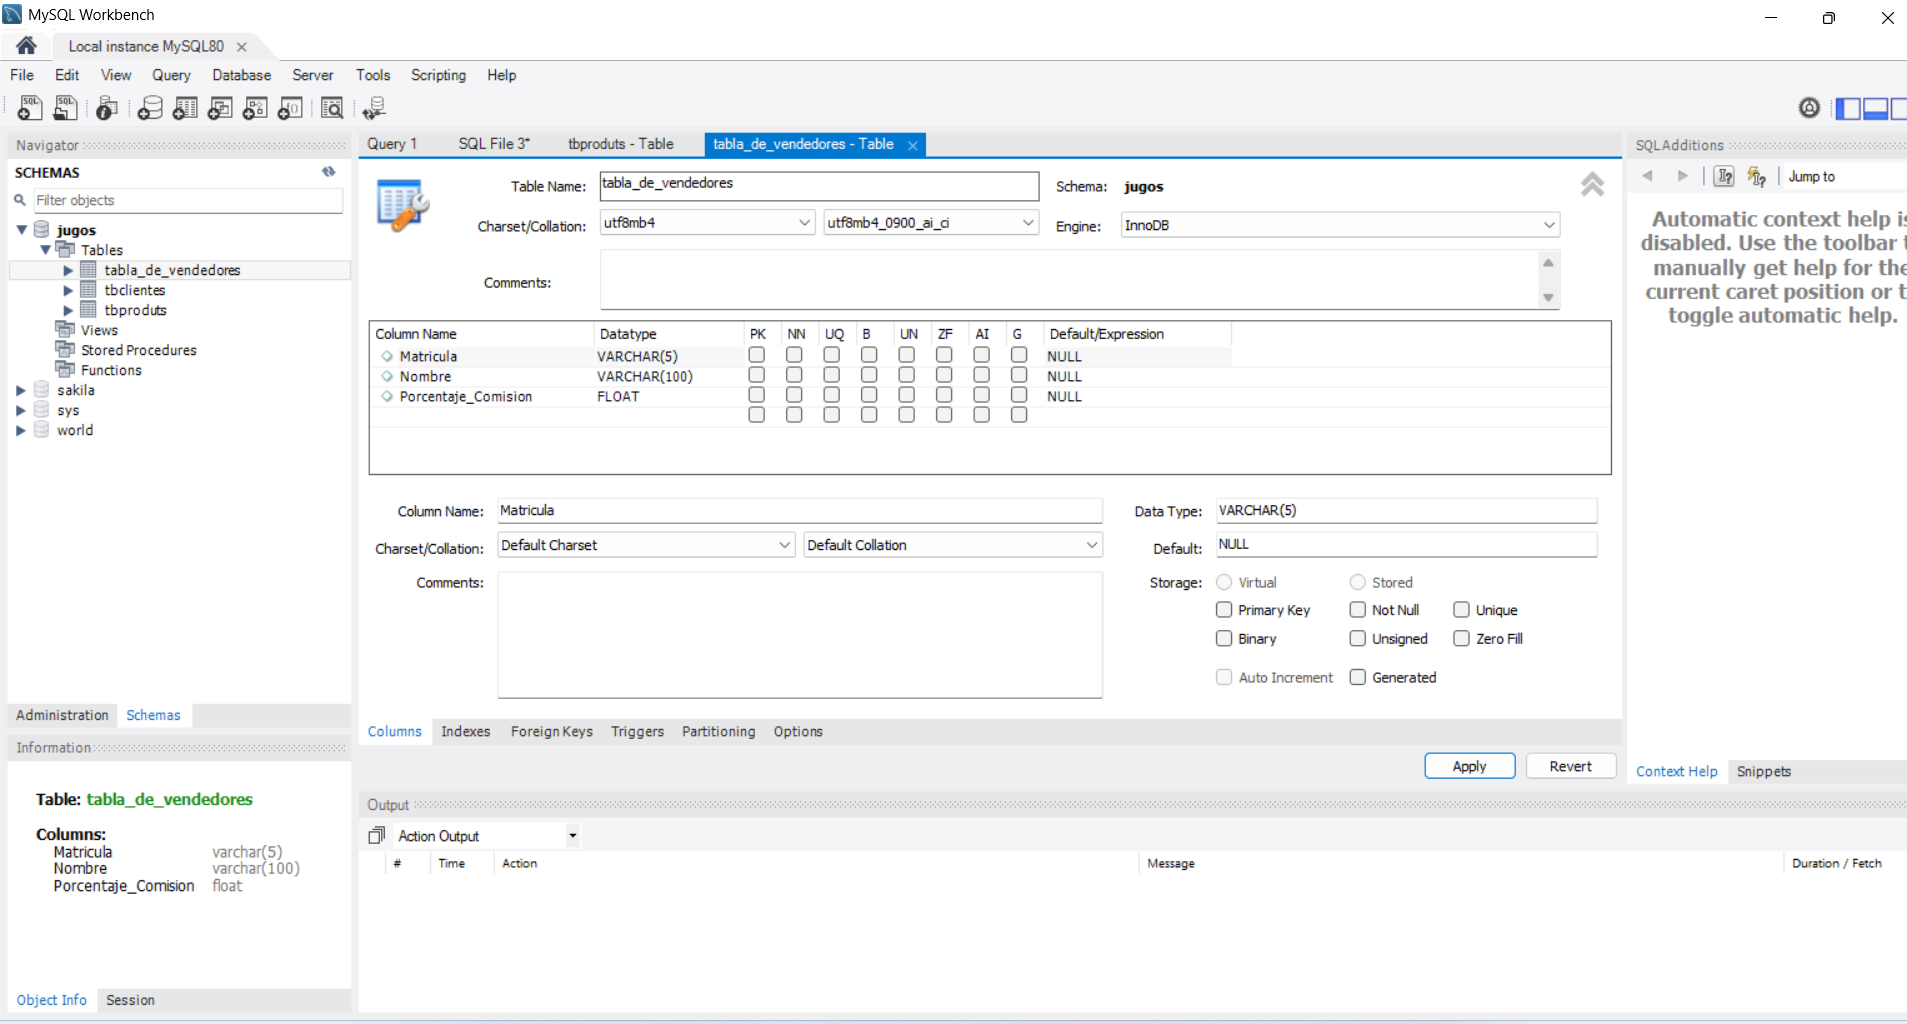Check the Primary Key checkbox
The width and height of the screenshot is (1907, 1024).
[1224, 609]
